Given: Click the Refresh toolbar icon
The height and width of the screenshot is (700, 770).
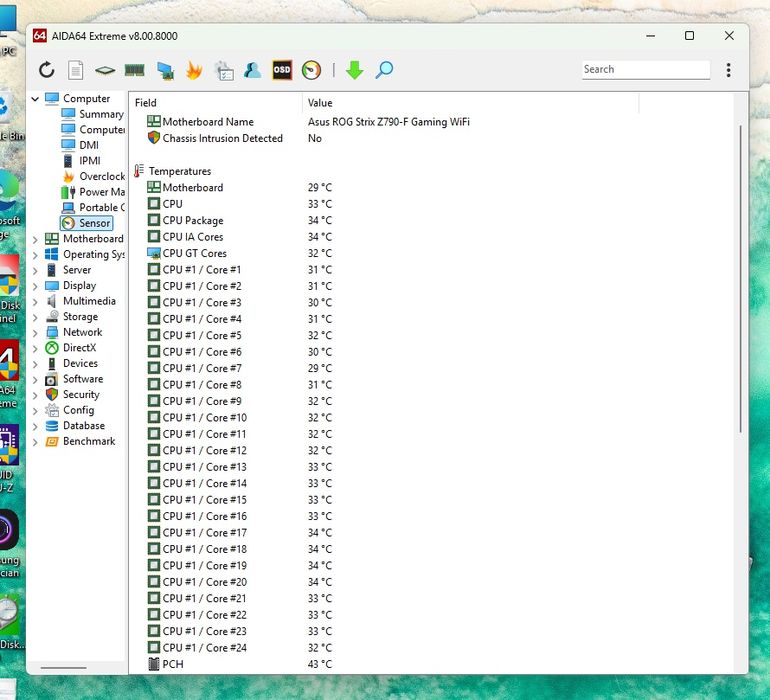Looking at the screenshot, I should pos(47,70).
